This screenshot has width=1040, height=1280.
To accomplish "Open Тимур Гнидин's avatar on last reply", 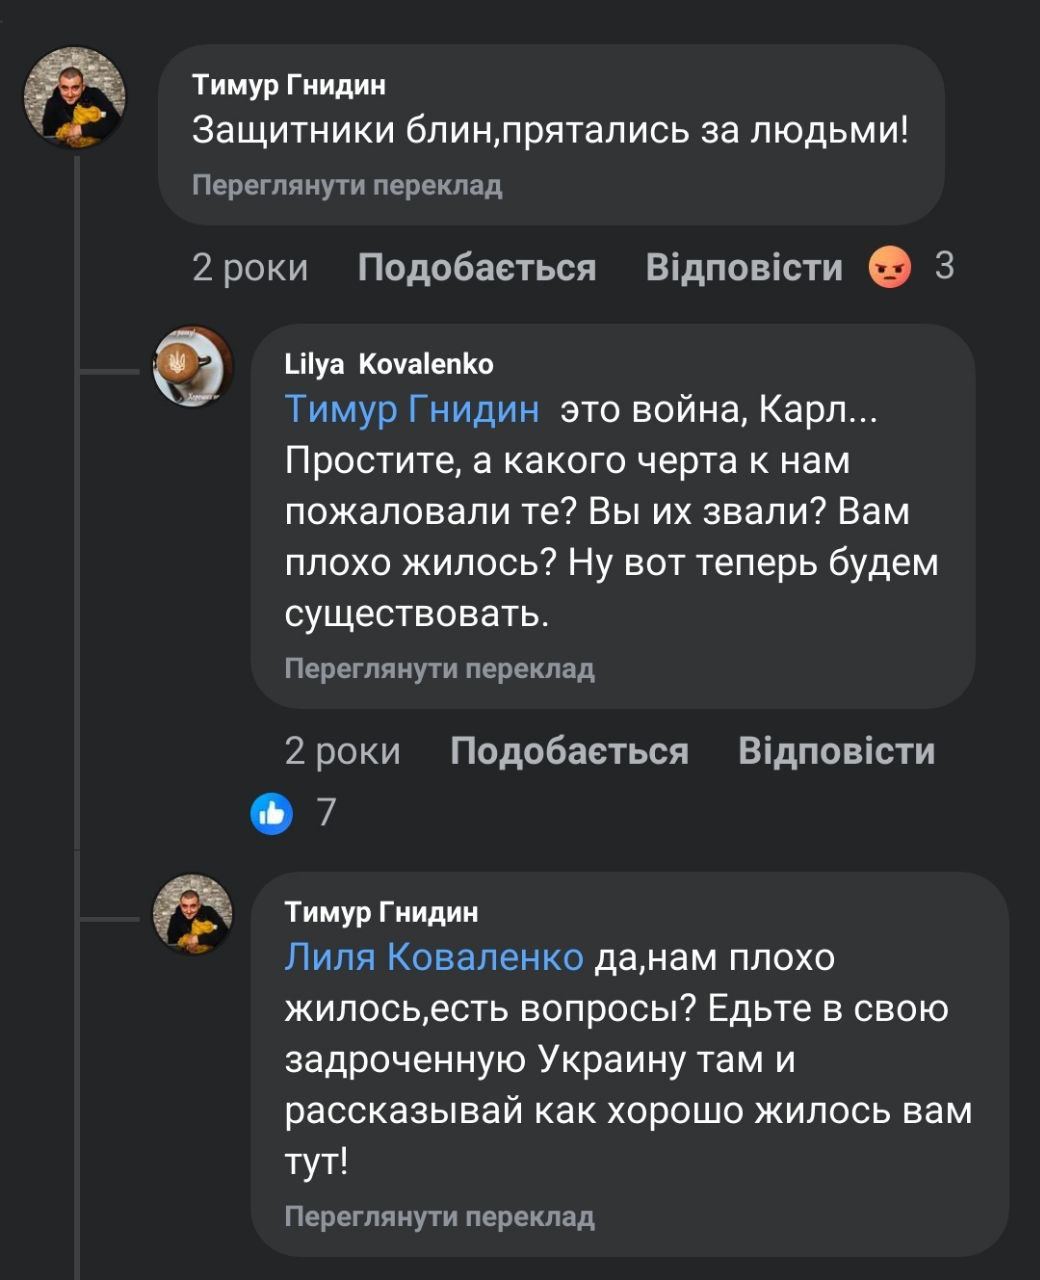I will [x=192, y=913].
